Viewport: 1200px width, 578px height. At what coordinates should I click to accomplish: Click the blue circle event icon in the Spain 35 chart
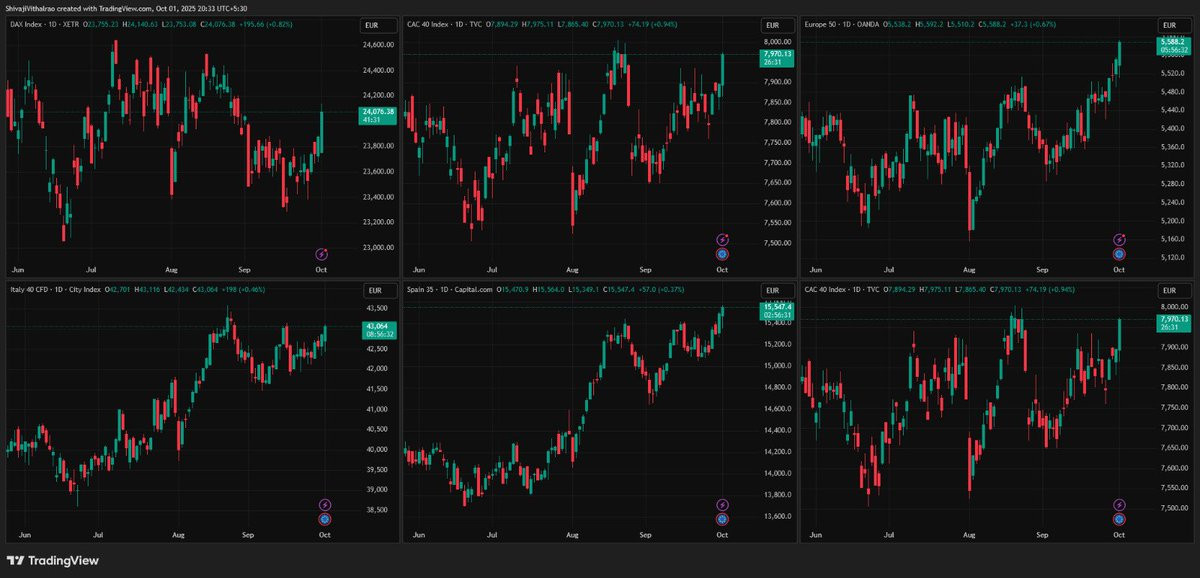point(723,519)
